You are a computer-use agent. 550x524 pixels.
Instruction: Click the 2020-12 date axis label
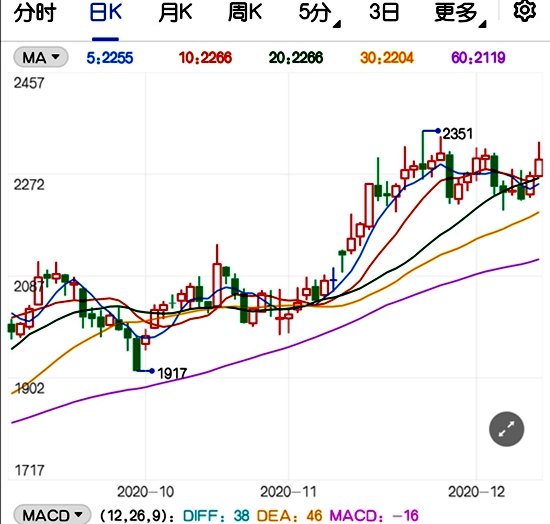pyautogui.click(x=476, y=492)
